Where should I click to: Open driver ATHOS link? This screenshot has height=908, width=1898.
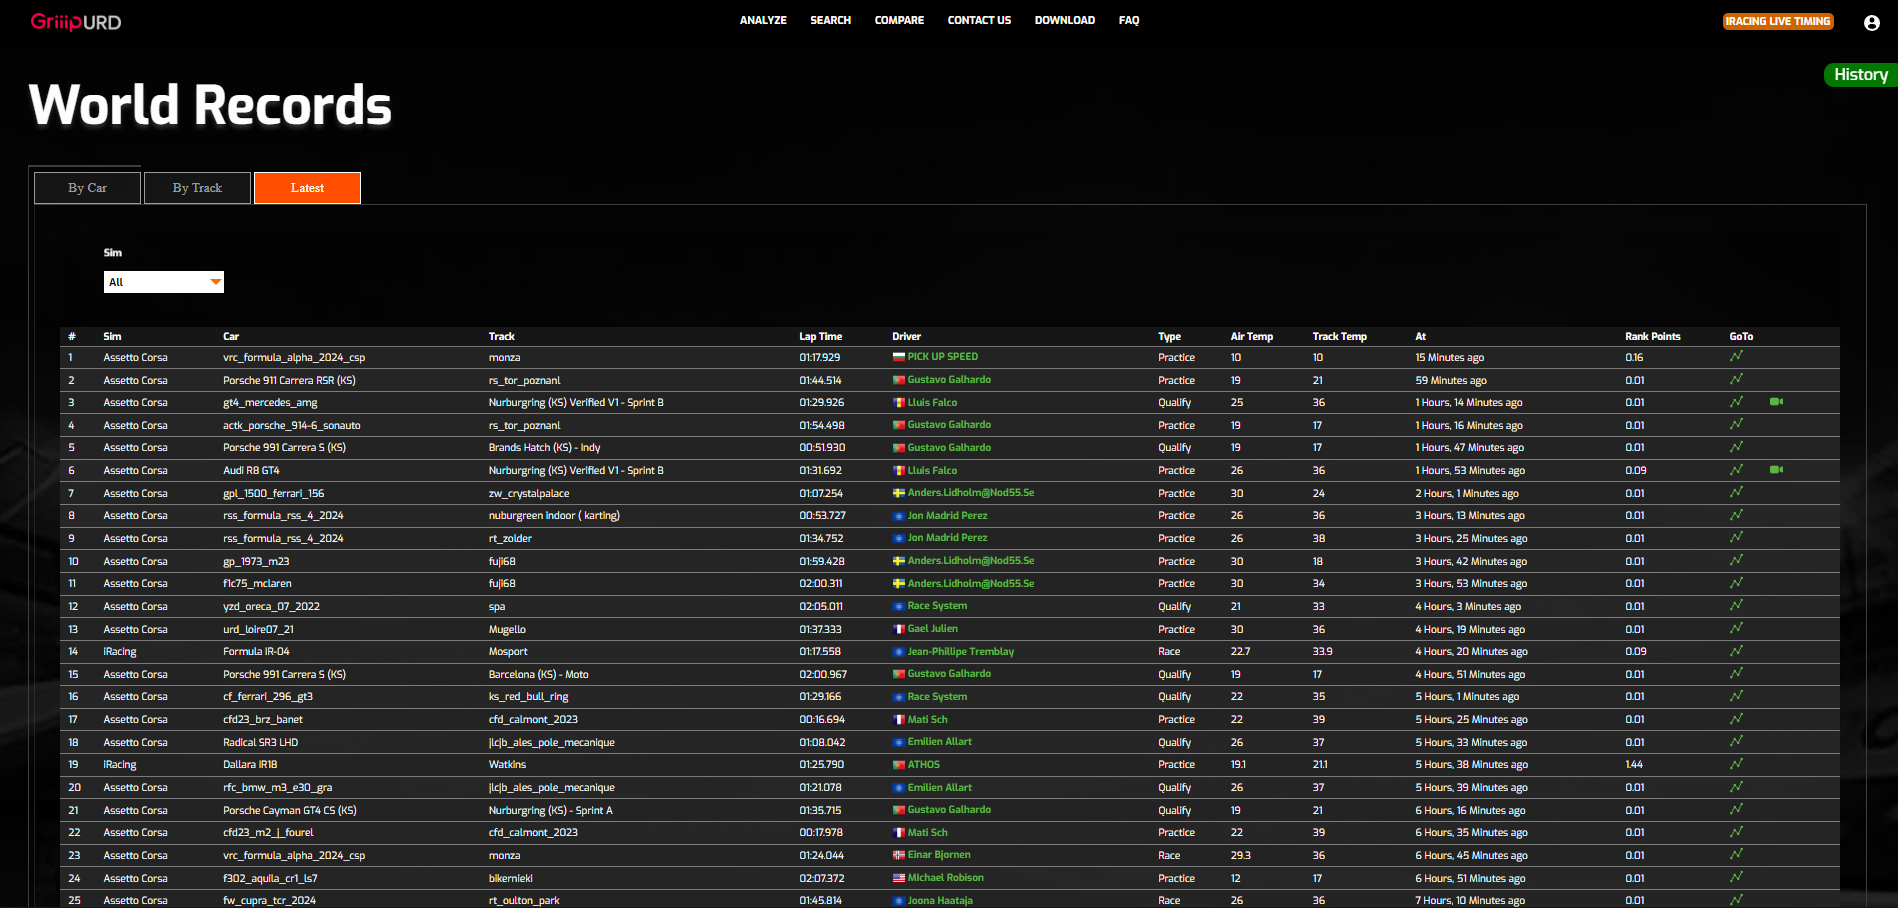tap(923, 764)
